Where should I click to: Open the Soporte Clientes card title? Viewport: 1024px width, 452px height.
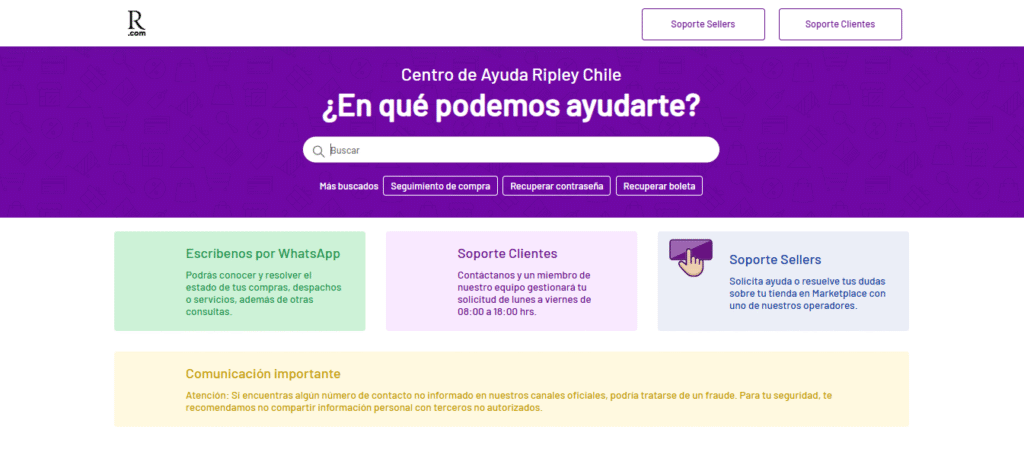pyautogui.click(x=507, y=253)
